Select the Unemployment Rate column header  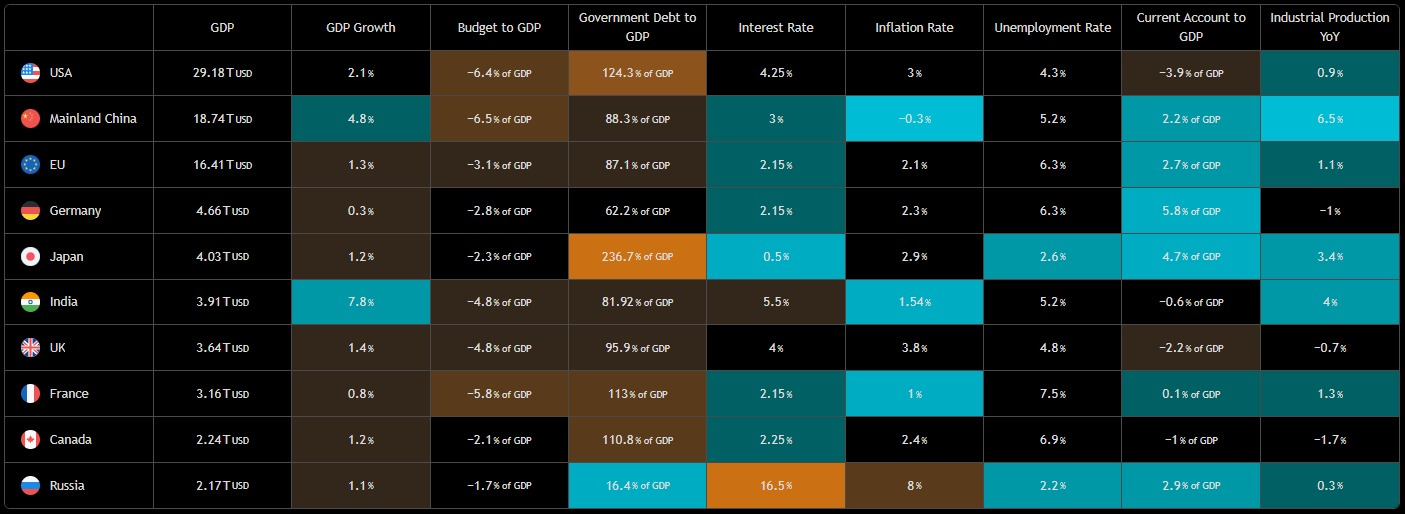pos(1052,27)
